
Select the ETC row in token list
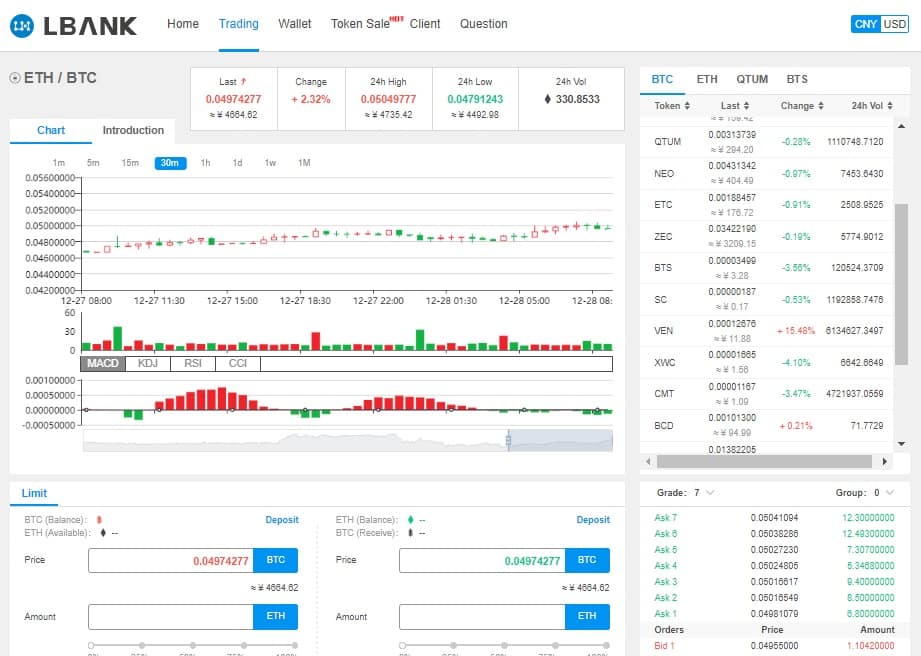[767, 205]
